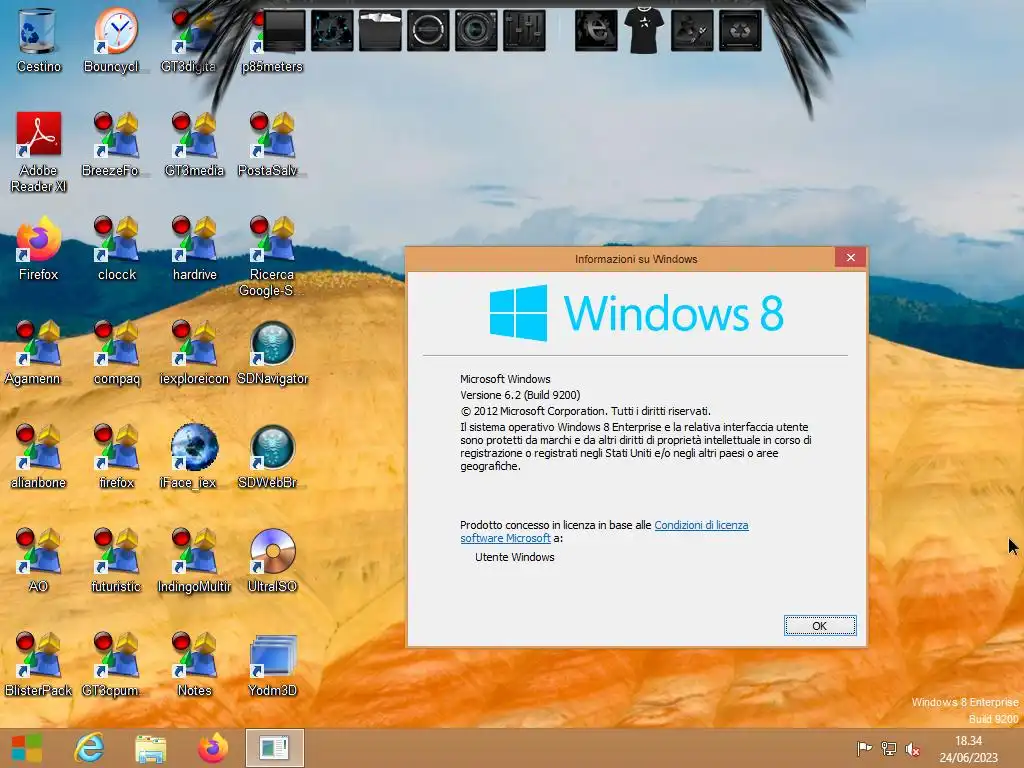1024x768 pixels.
Task: Launch the Yodm3D desktop shortcut
Action: pyautogui.click(x=272, y=664)
